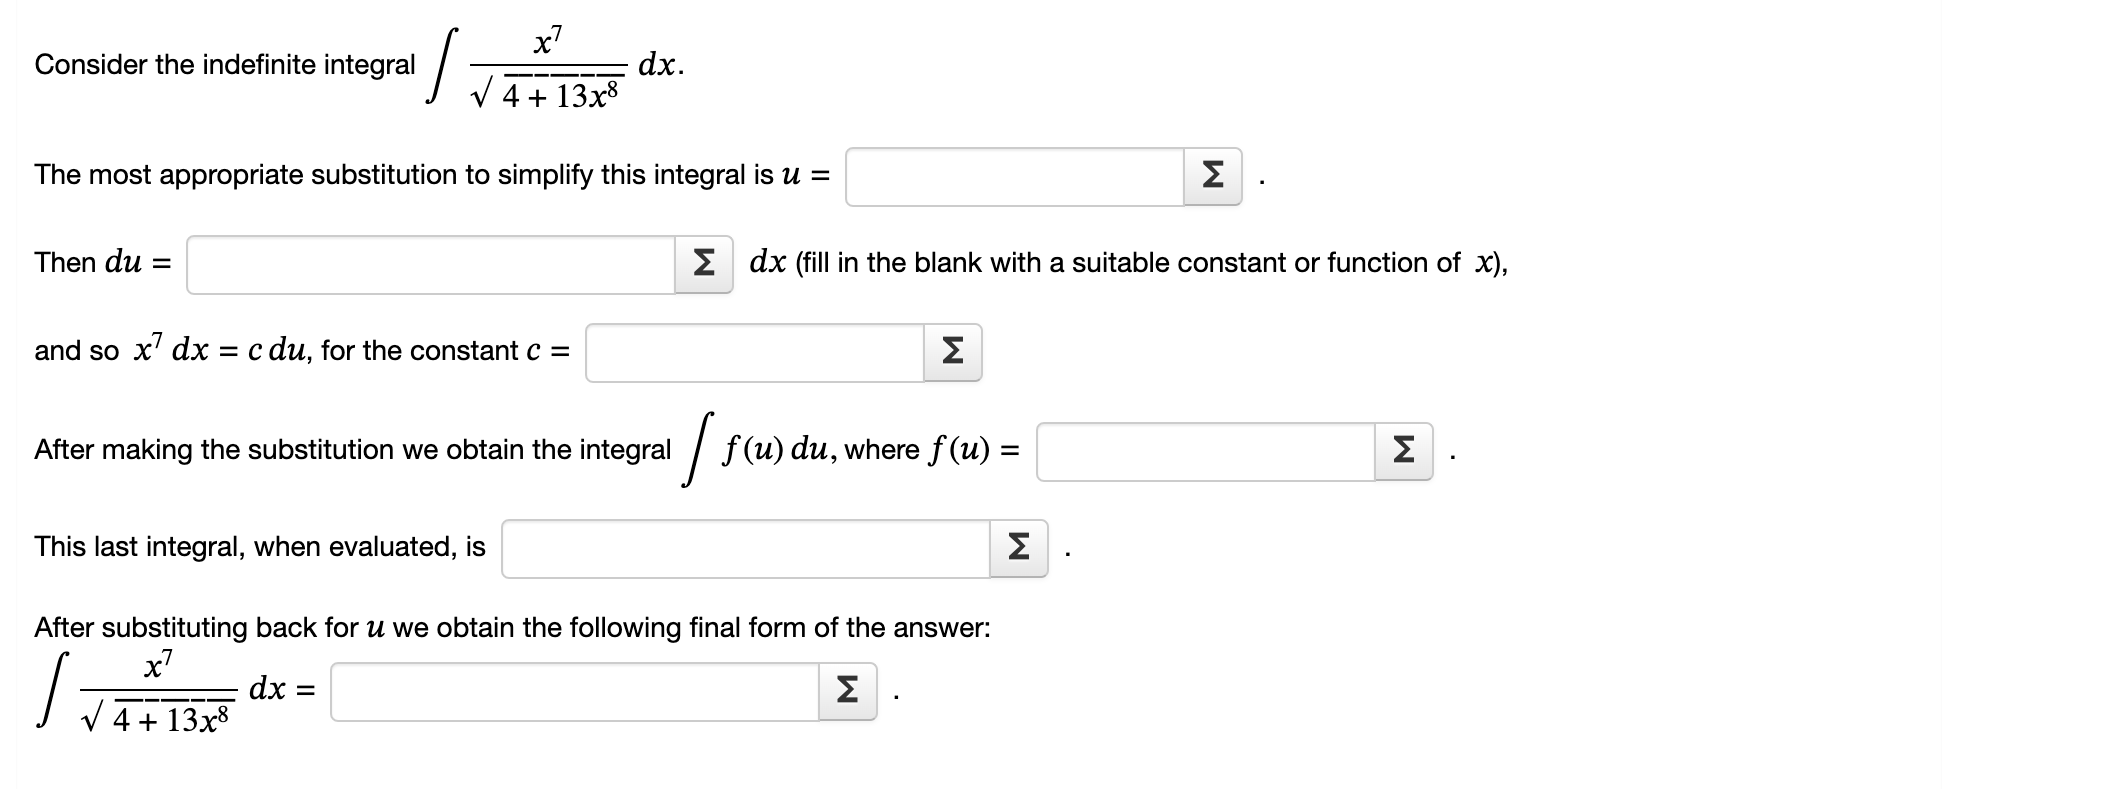Open the equation editor for substitution u
The height and width of the screenshot is (792, 2116).
(1213, 177)
